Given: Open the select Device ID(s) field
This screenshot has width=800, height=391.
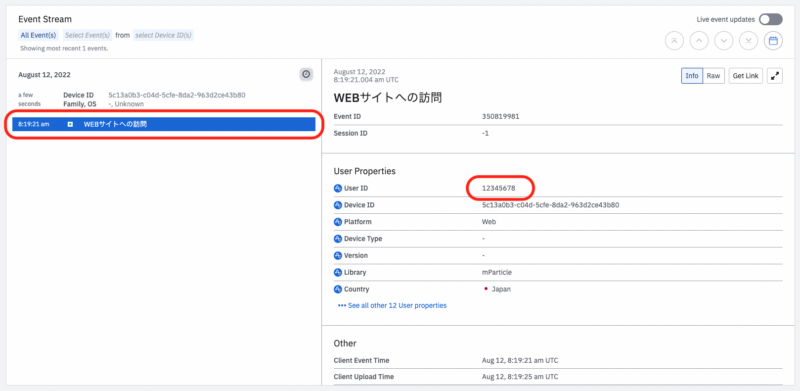Looking at the screenshot, I should [163, 35].
